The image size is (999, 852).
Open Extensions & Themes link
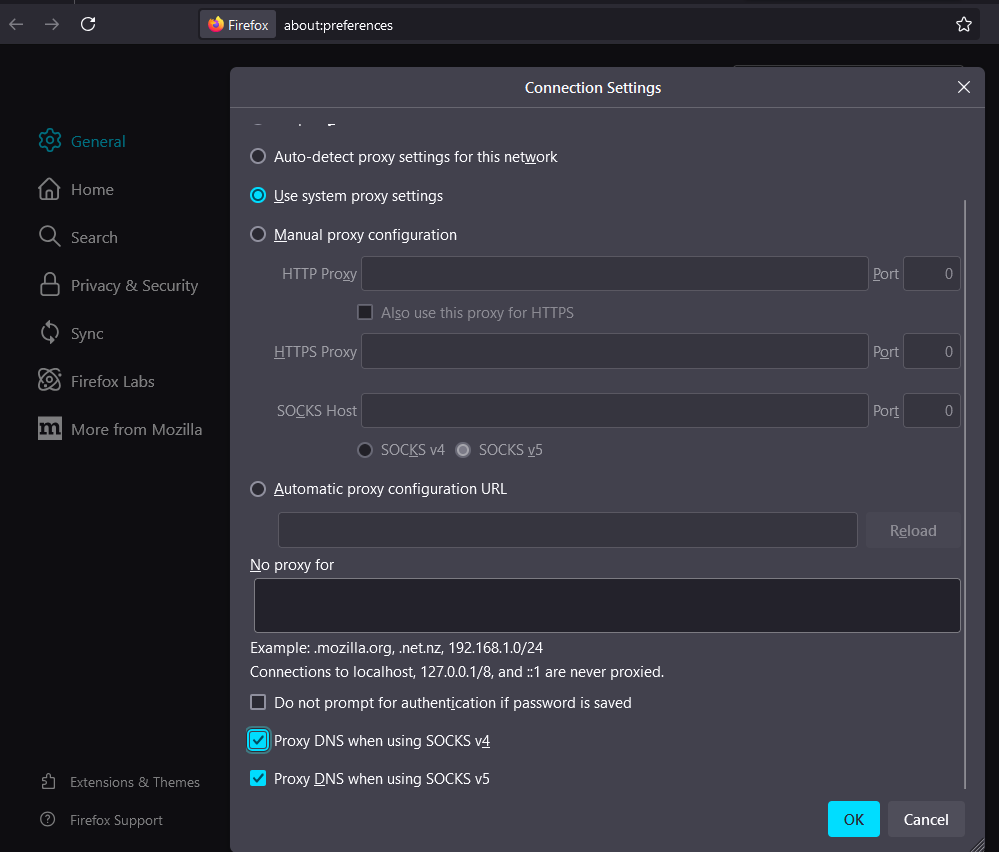point(134,782)
